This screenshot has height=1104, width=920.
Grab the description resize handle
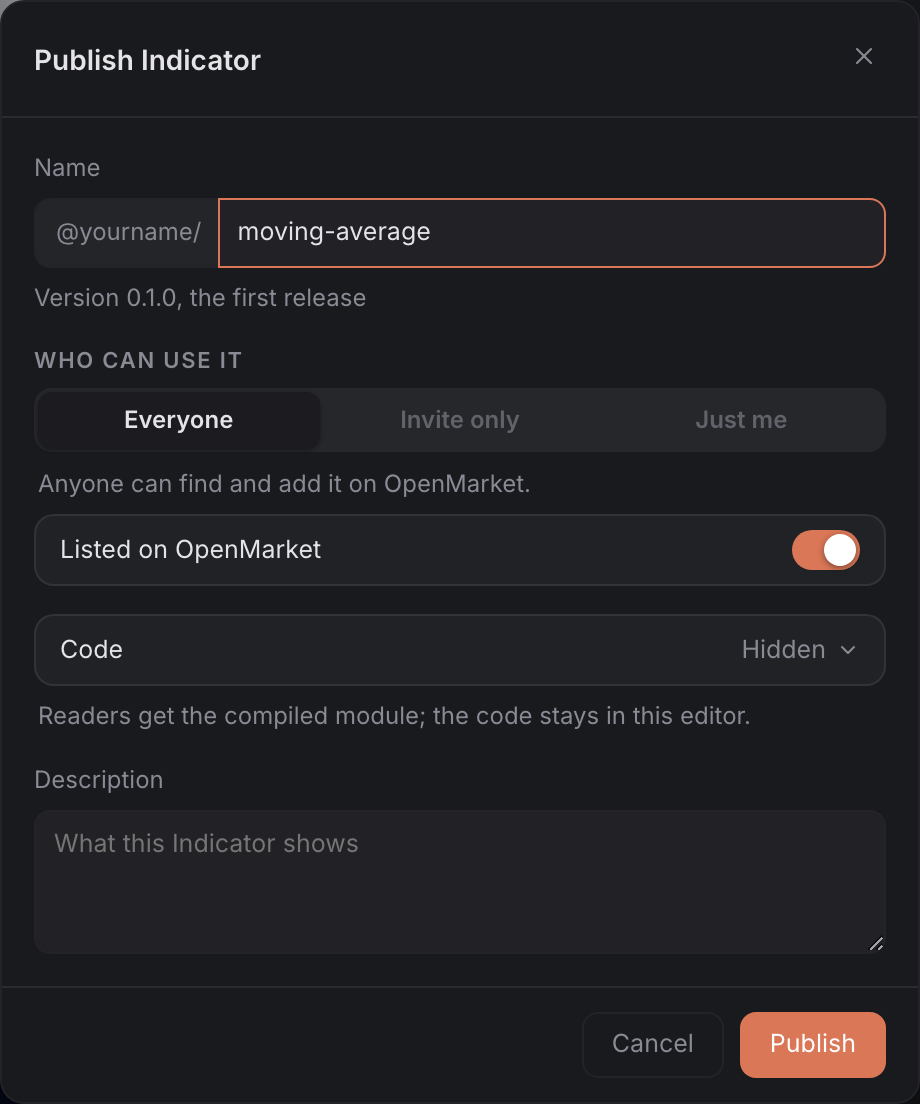[x=876, y=944]
